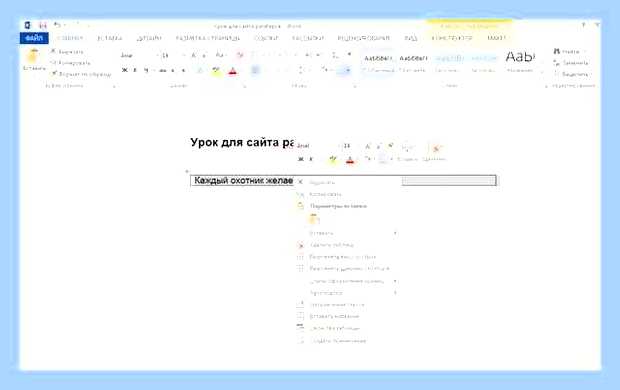The width and height of the screenshot is (620, 390).
Task: Click the red delete icon on the mini toolbar
Action: pyautogui.click(x=436, y=149)
